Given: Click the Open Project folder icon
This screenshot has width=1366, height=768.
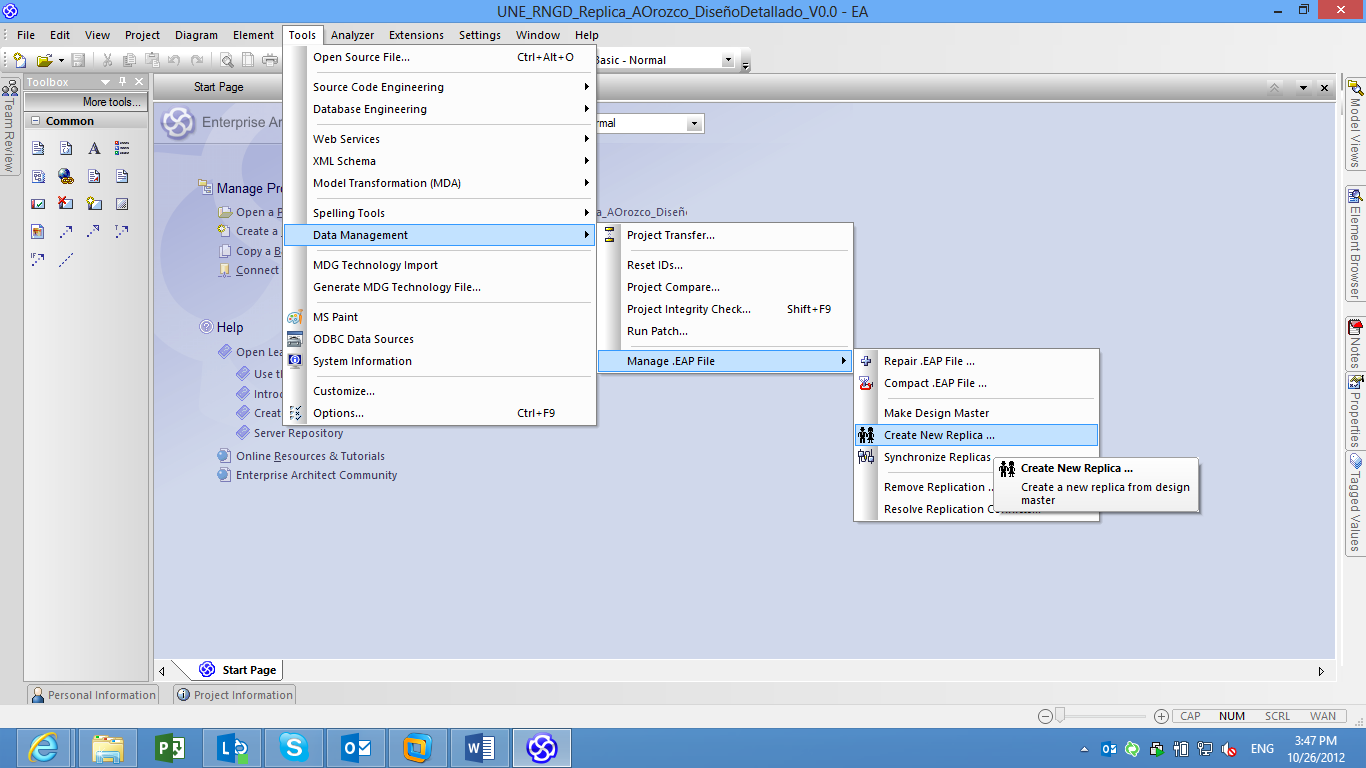Looking at the screenshot, I should (x=44, y=60).
